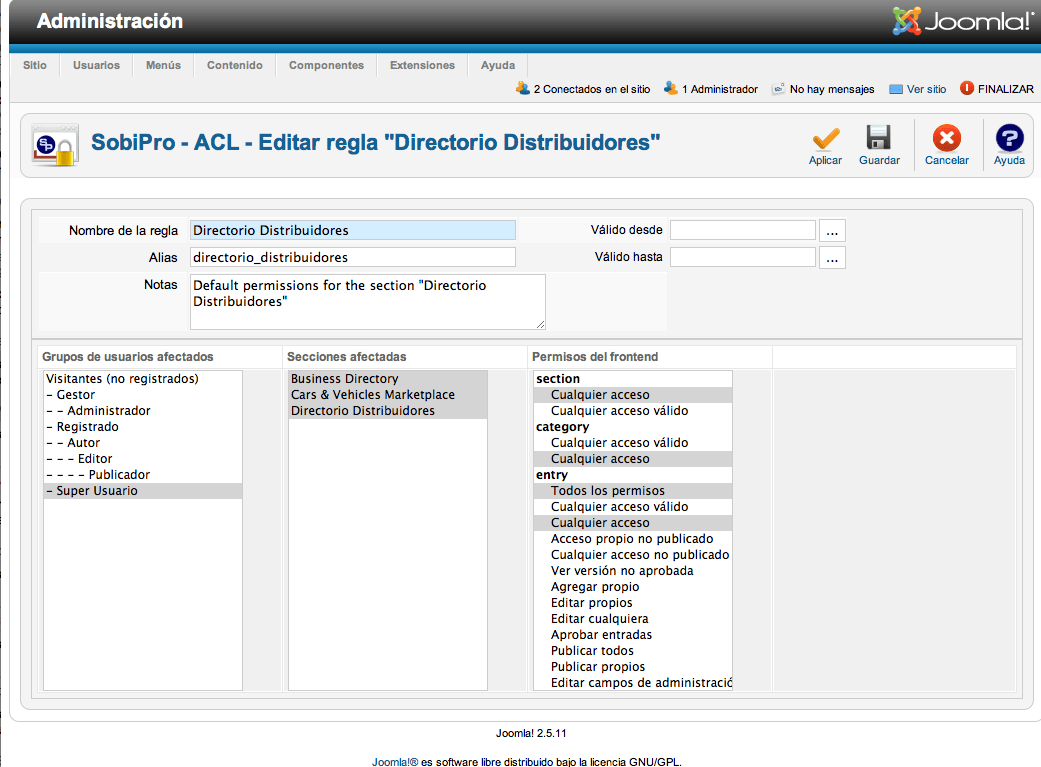Click the SobiPro ACL lock icon
The image size is (1041, 767).
[x=55, y=144]
